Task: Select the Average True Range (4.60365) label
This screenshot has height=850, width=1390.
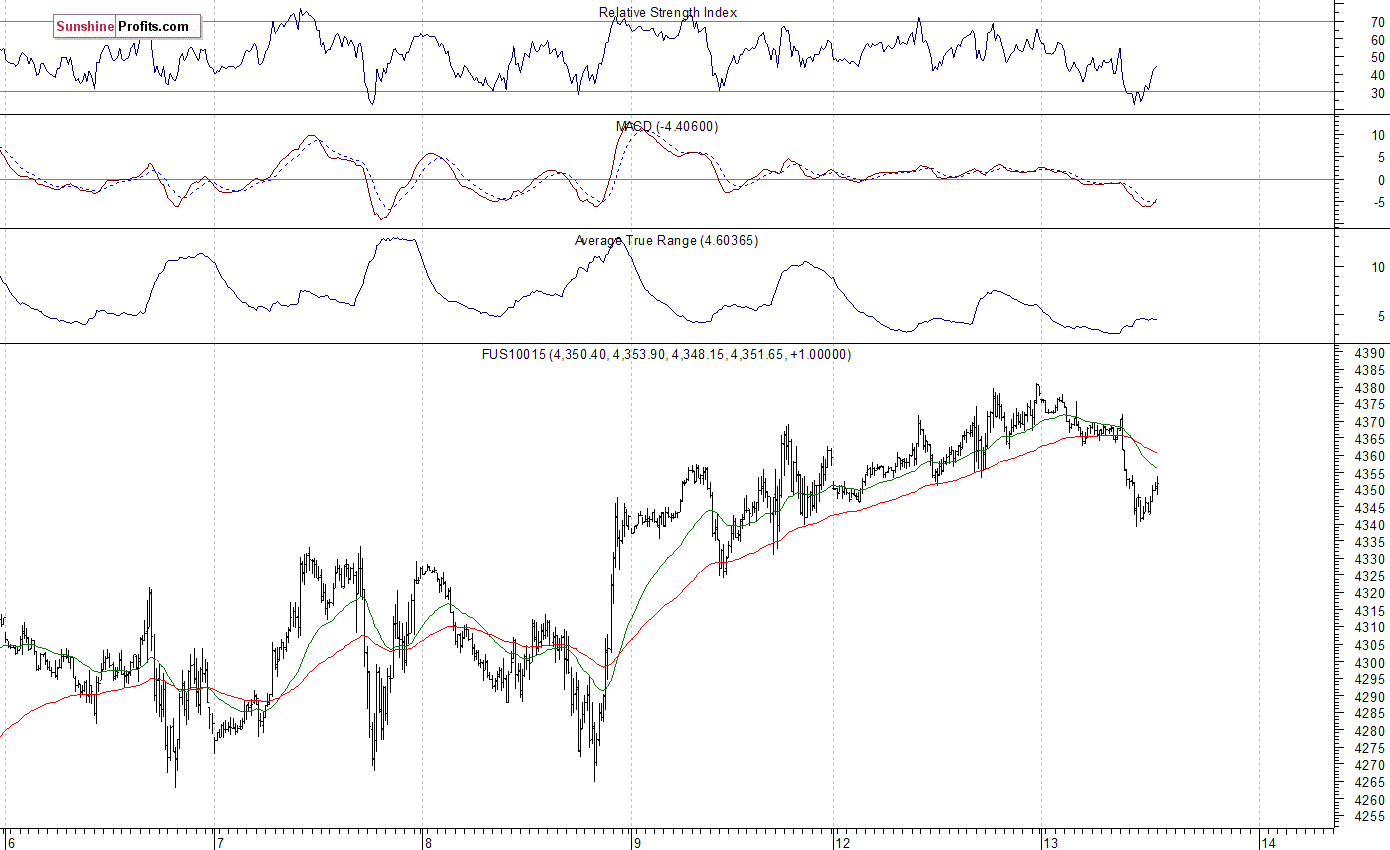Action: 666,240
